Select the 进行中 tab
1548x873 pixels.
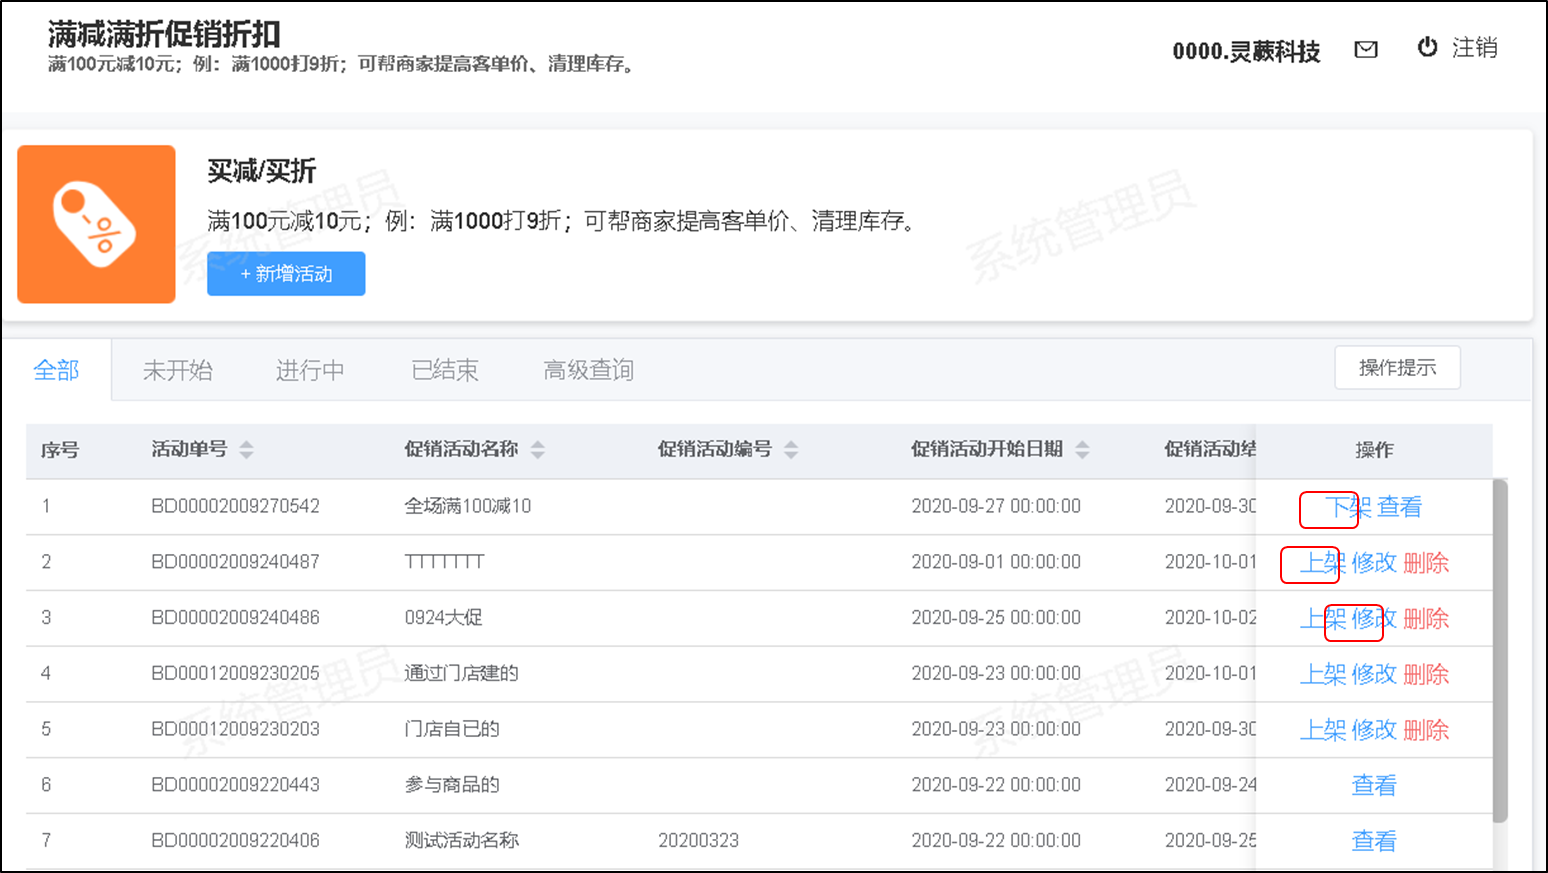pos(310,371)
